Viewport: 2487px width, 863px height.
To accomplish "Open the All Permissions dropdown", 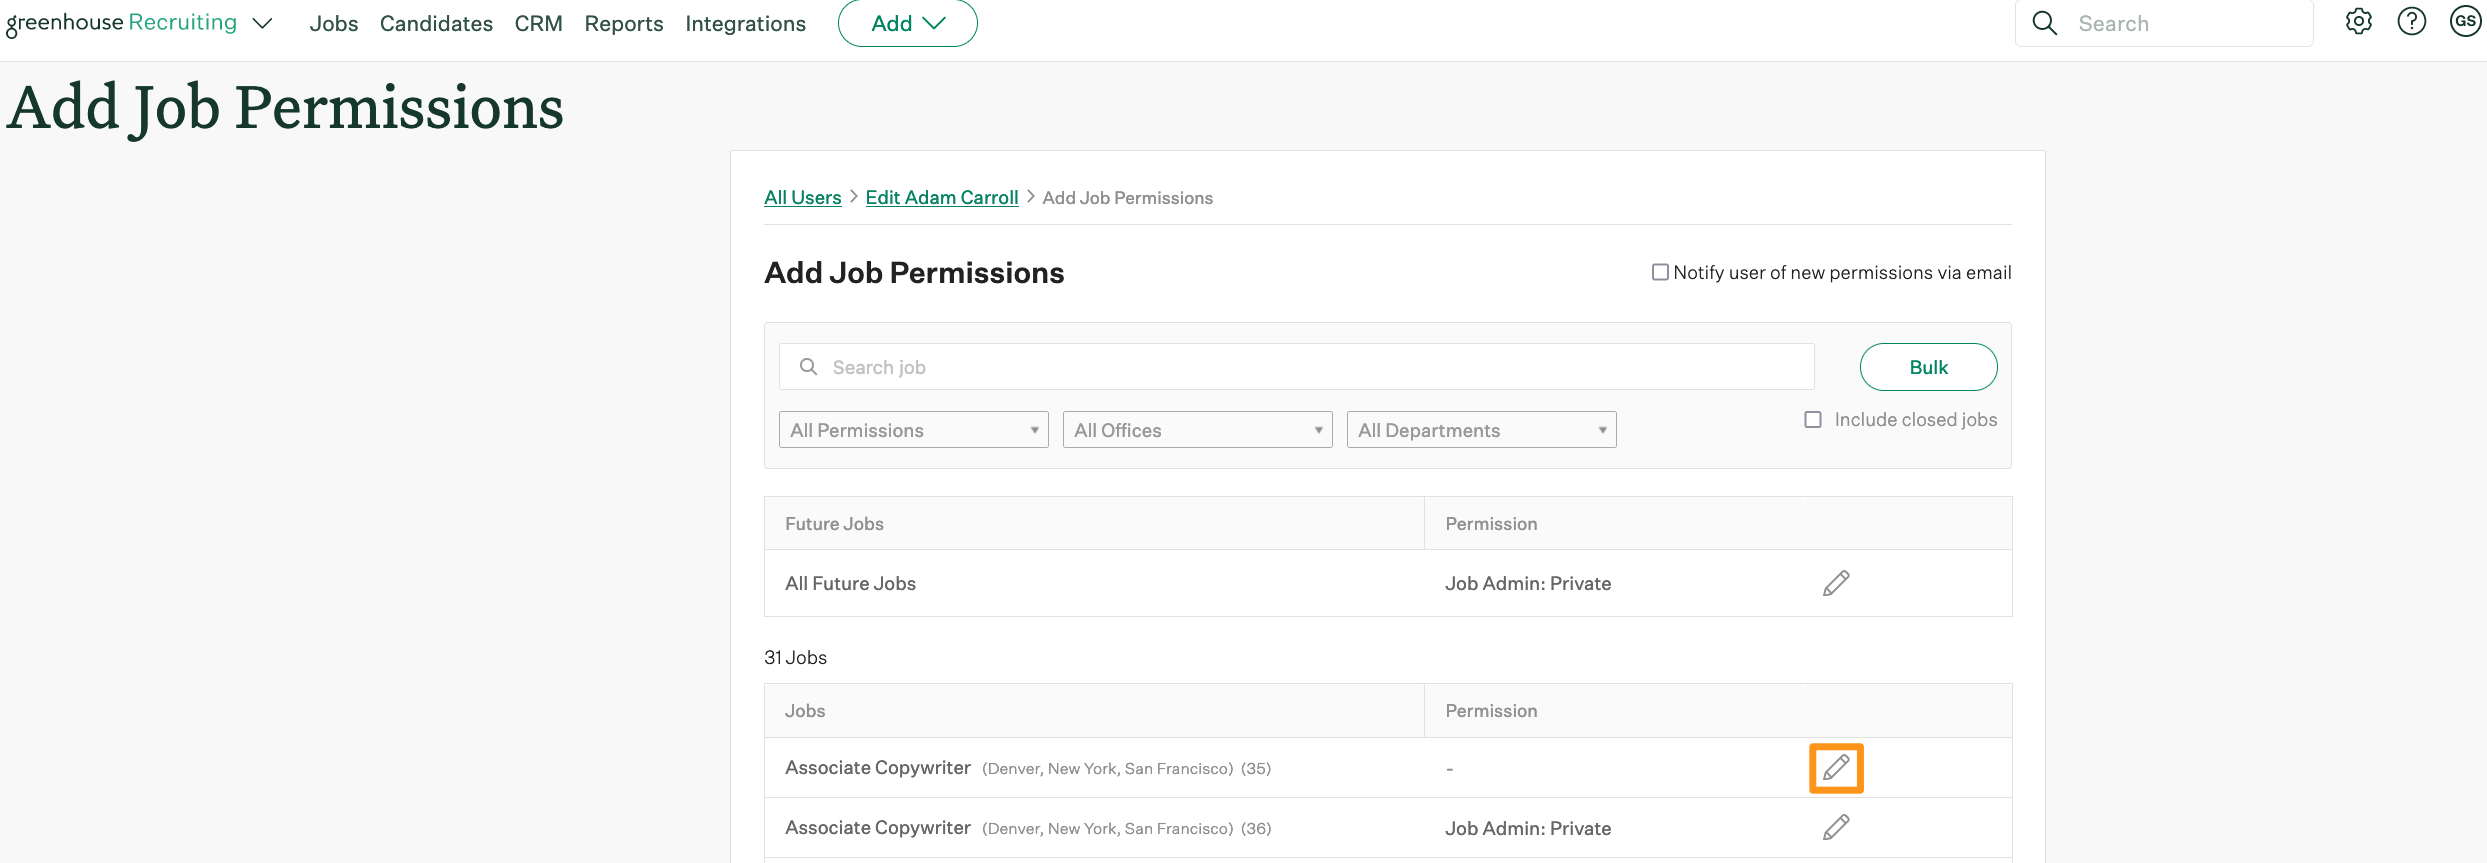I will coord(913,430).
